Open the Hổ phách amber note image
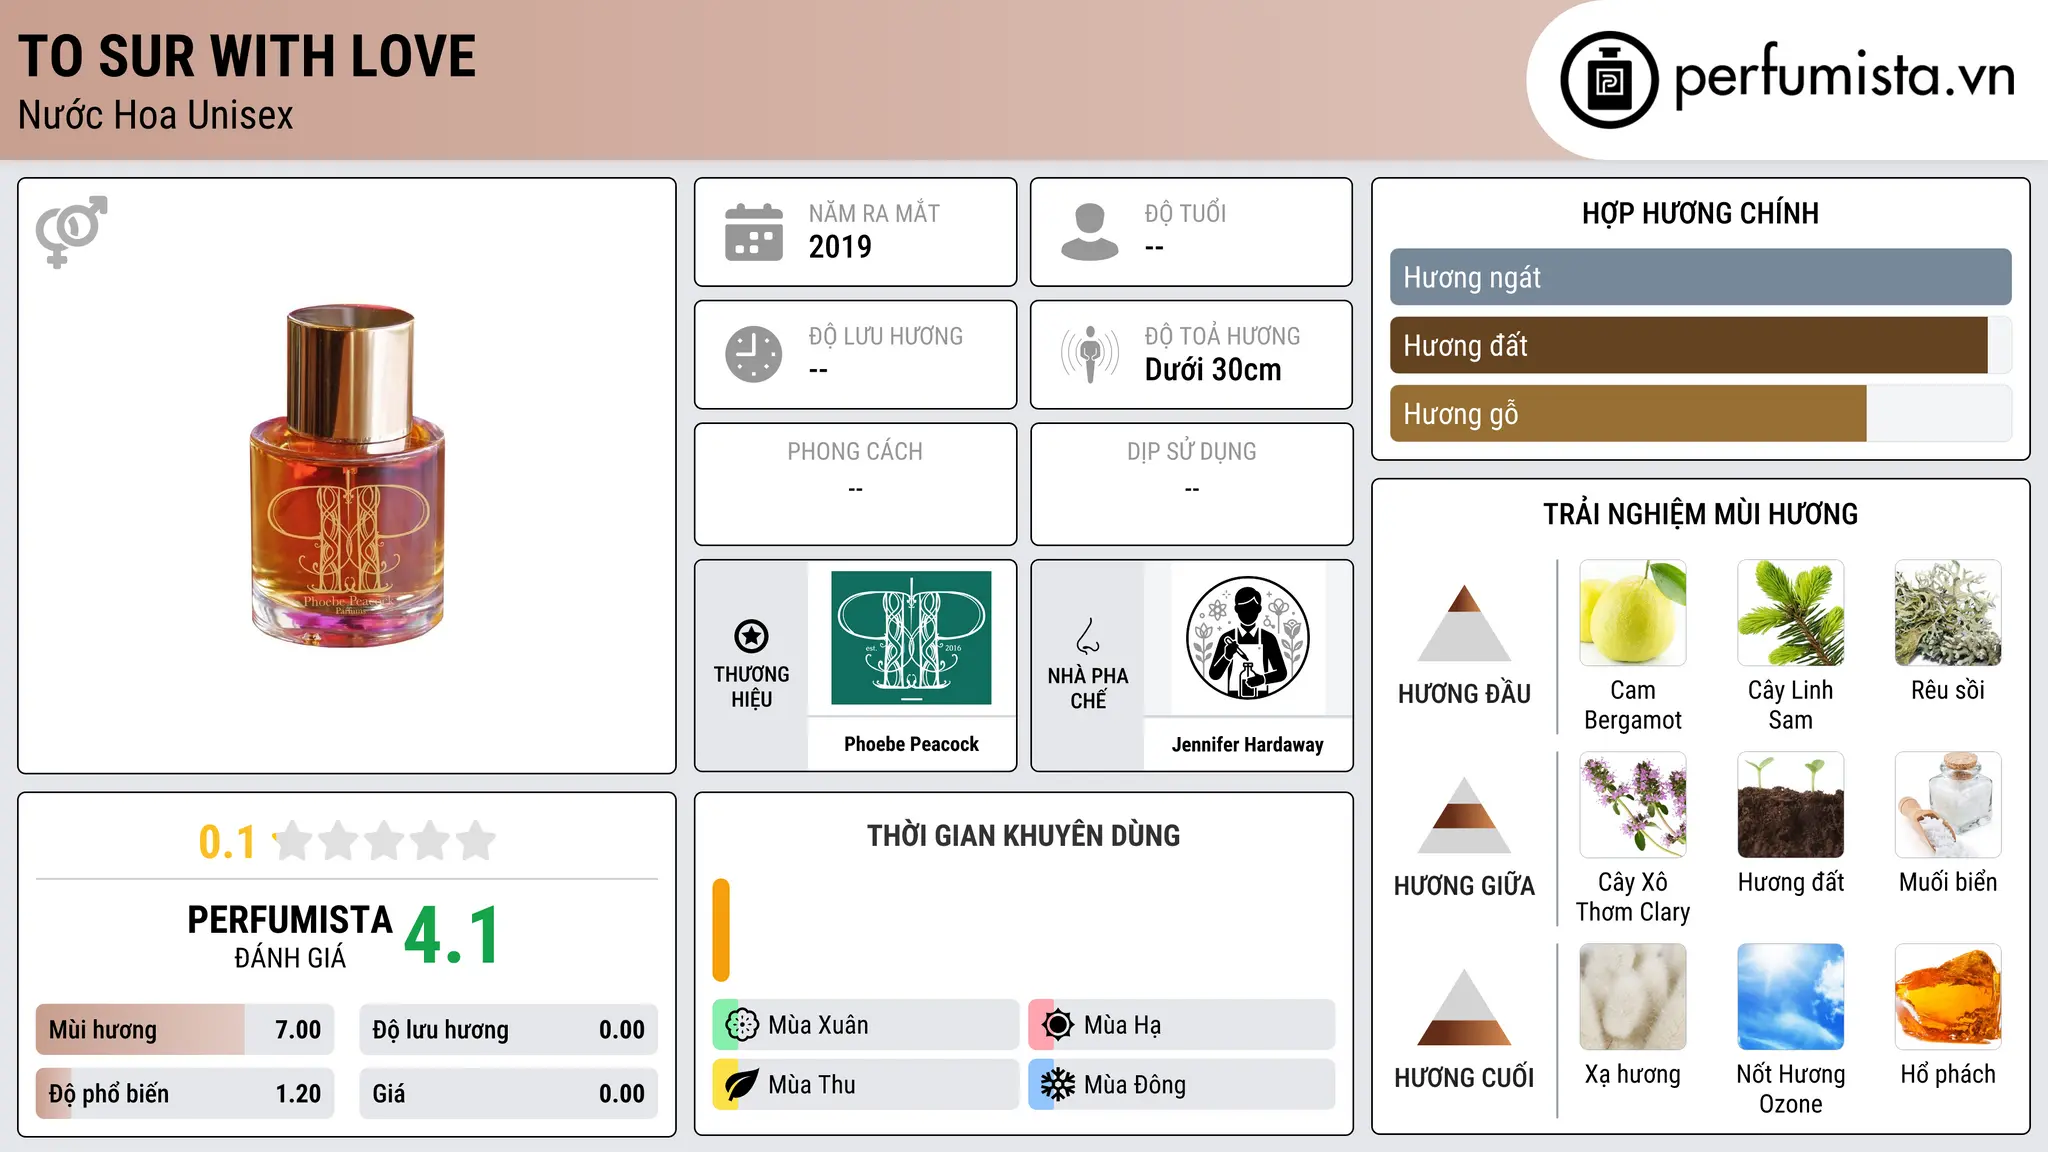Screen dimensions: 2048x1152 pyautogui.click(x=1948, y=997)
